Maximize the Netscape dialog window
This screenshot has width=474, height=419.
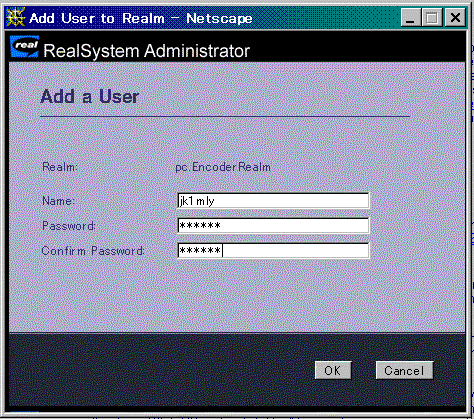click(x=432, y=18)
